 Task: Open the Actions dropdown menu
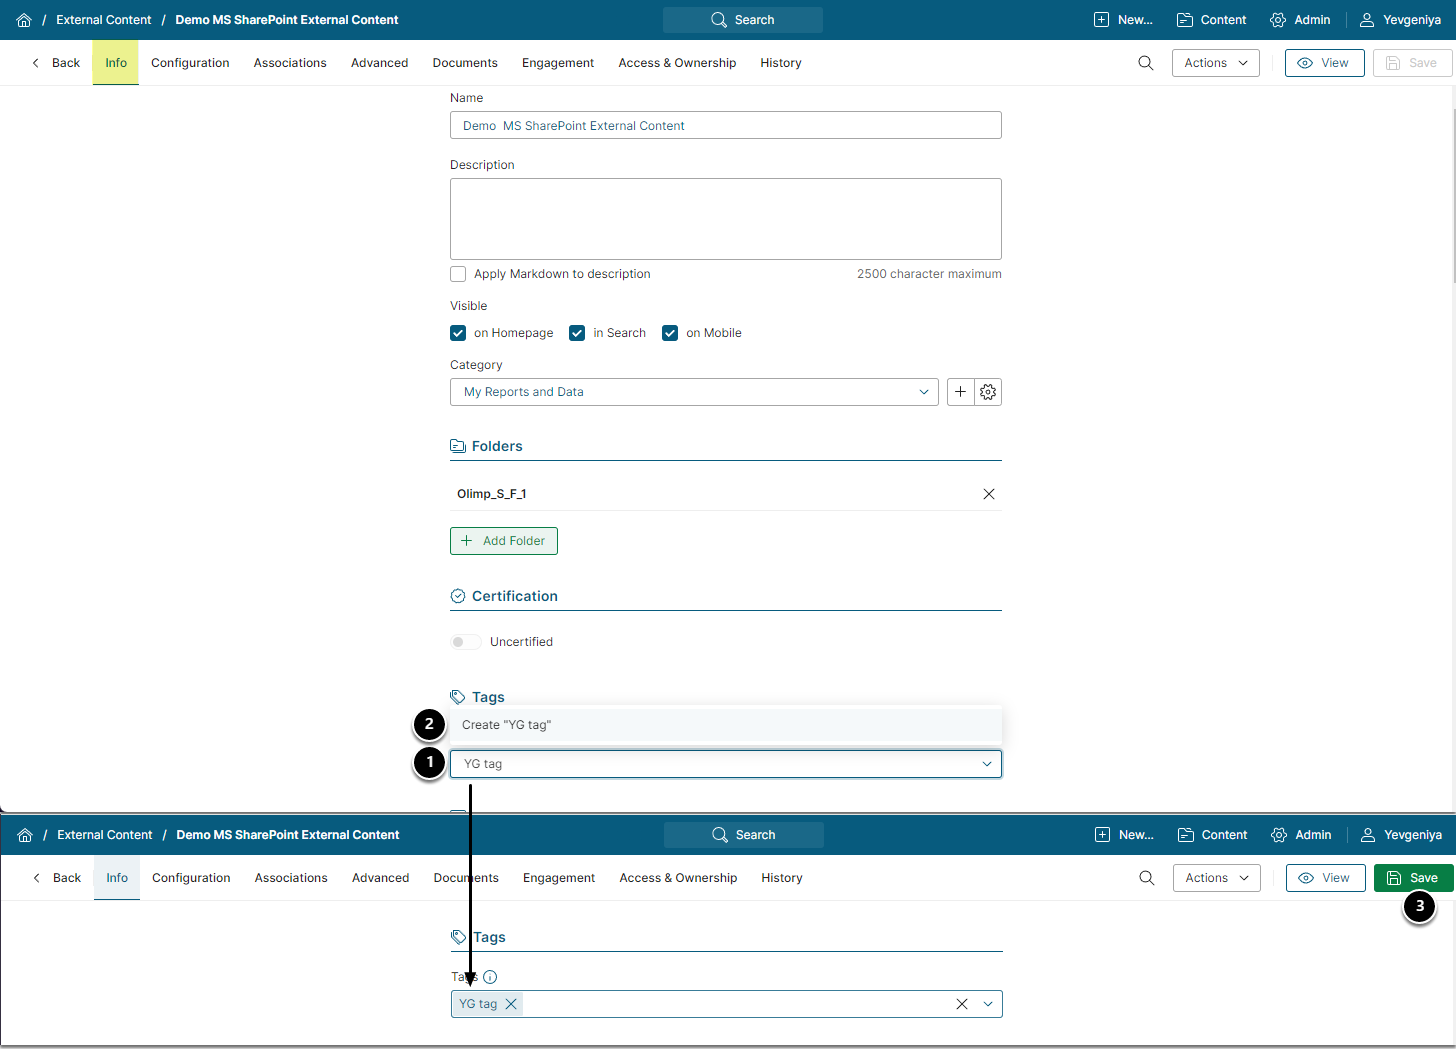point(1215,63)
